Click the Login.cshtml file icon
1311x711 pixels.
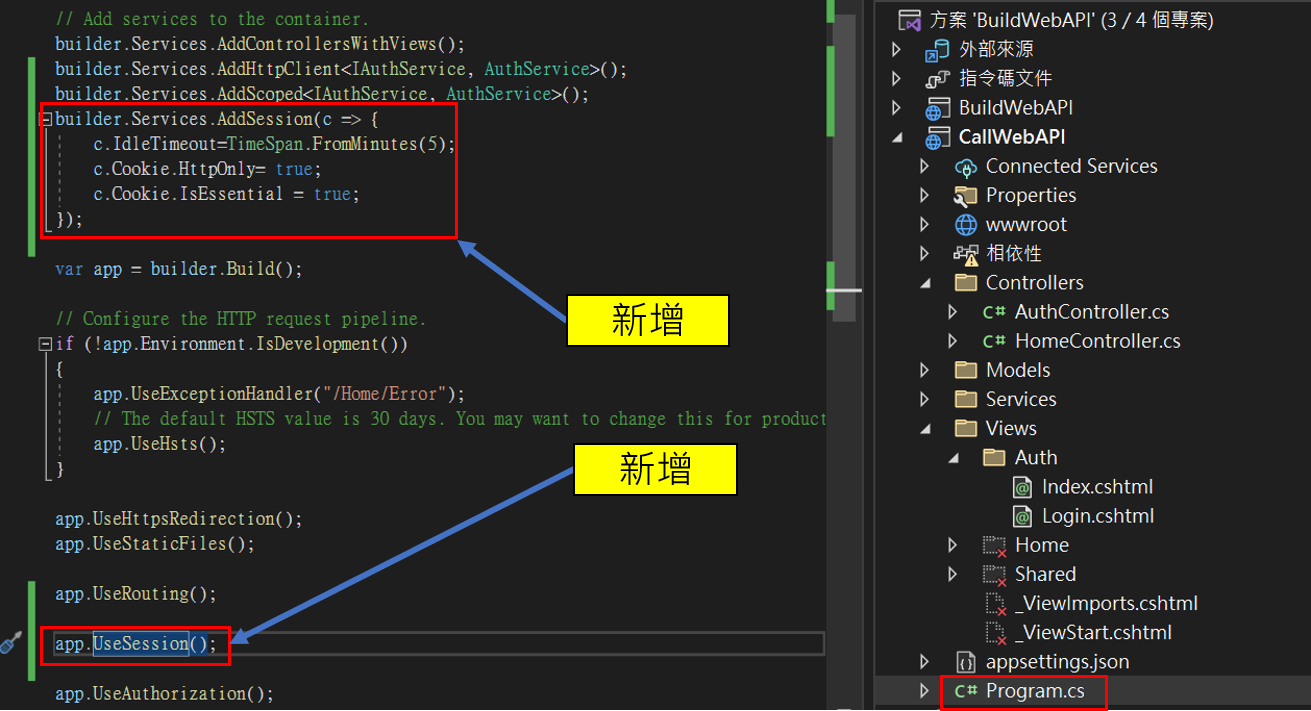coord(1022,516)
